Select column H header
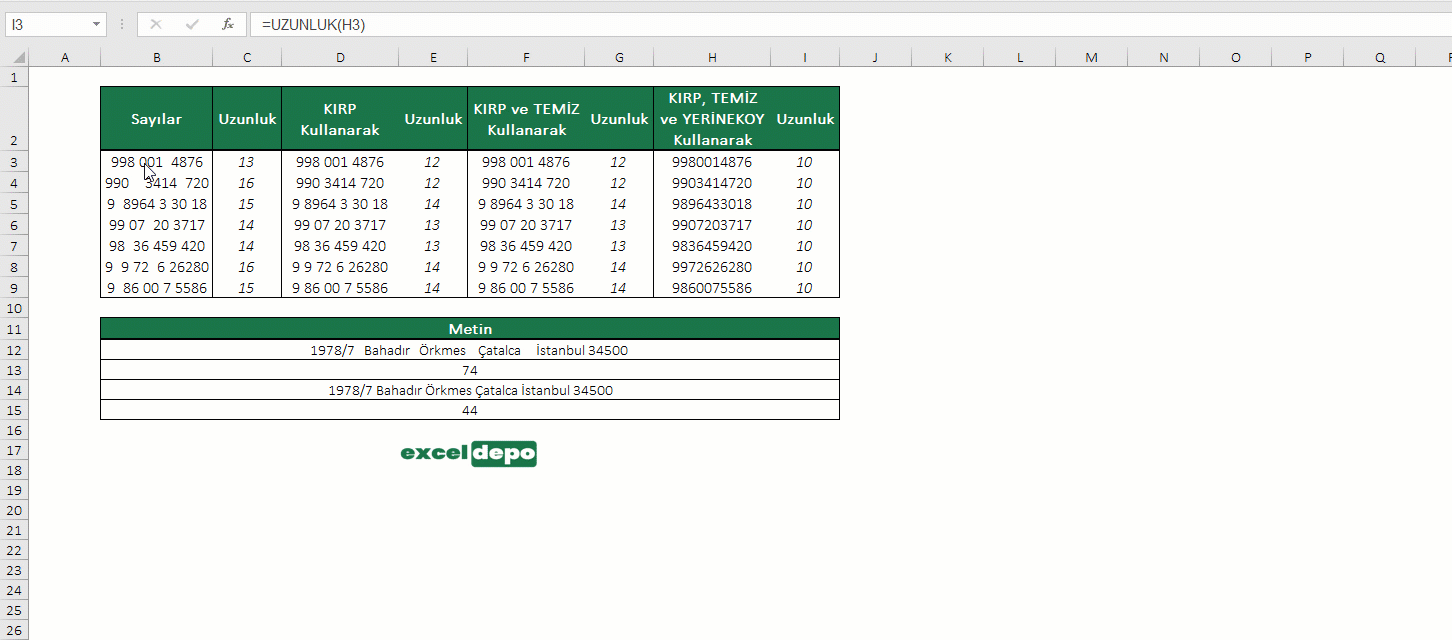1452x640 pixels. (x=712, y=58)
